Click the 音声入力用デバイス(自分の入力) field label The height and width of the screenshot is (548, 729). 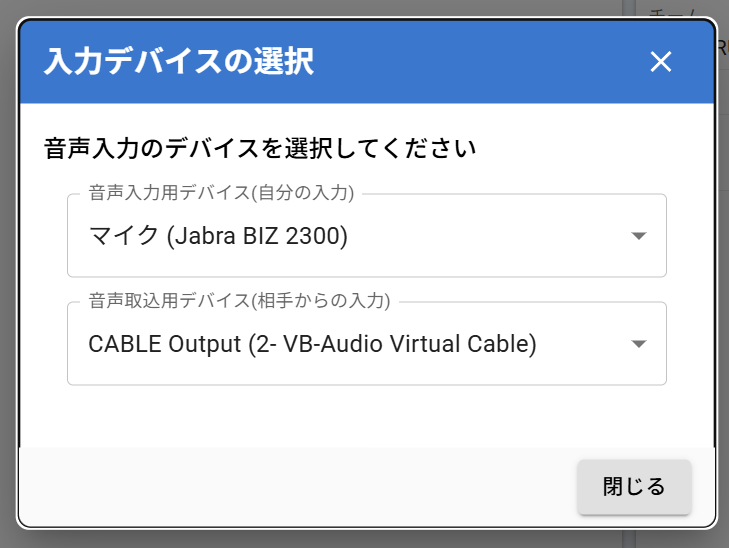(221, 190)
